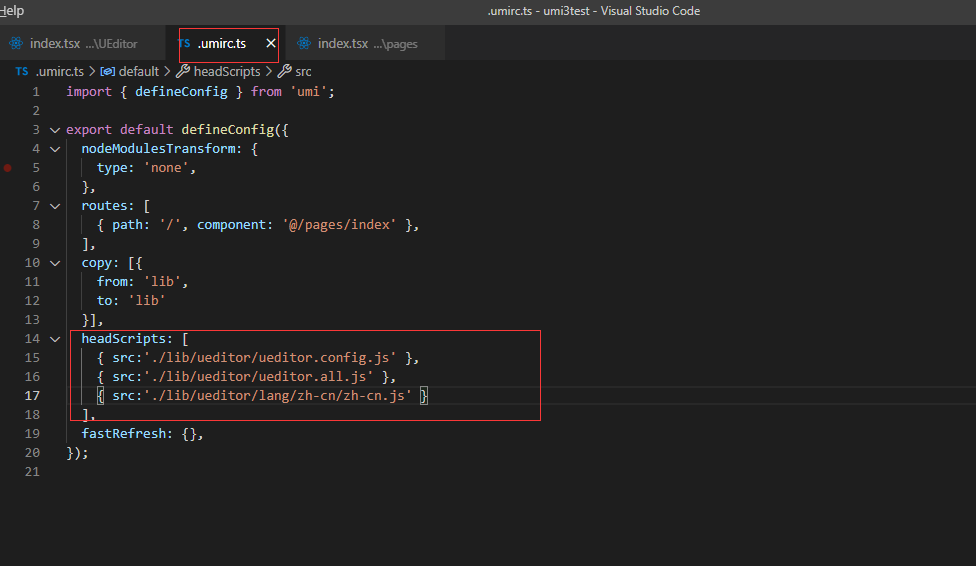Screen dimensions: 976x566
Task: Click TS file icon in breadcrumb
Action: pos(22,72)
